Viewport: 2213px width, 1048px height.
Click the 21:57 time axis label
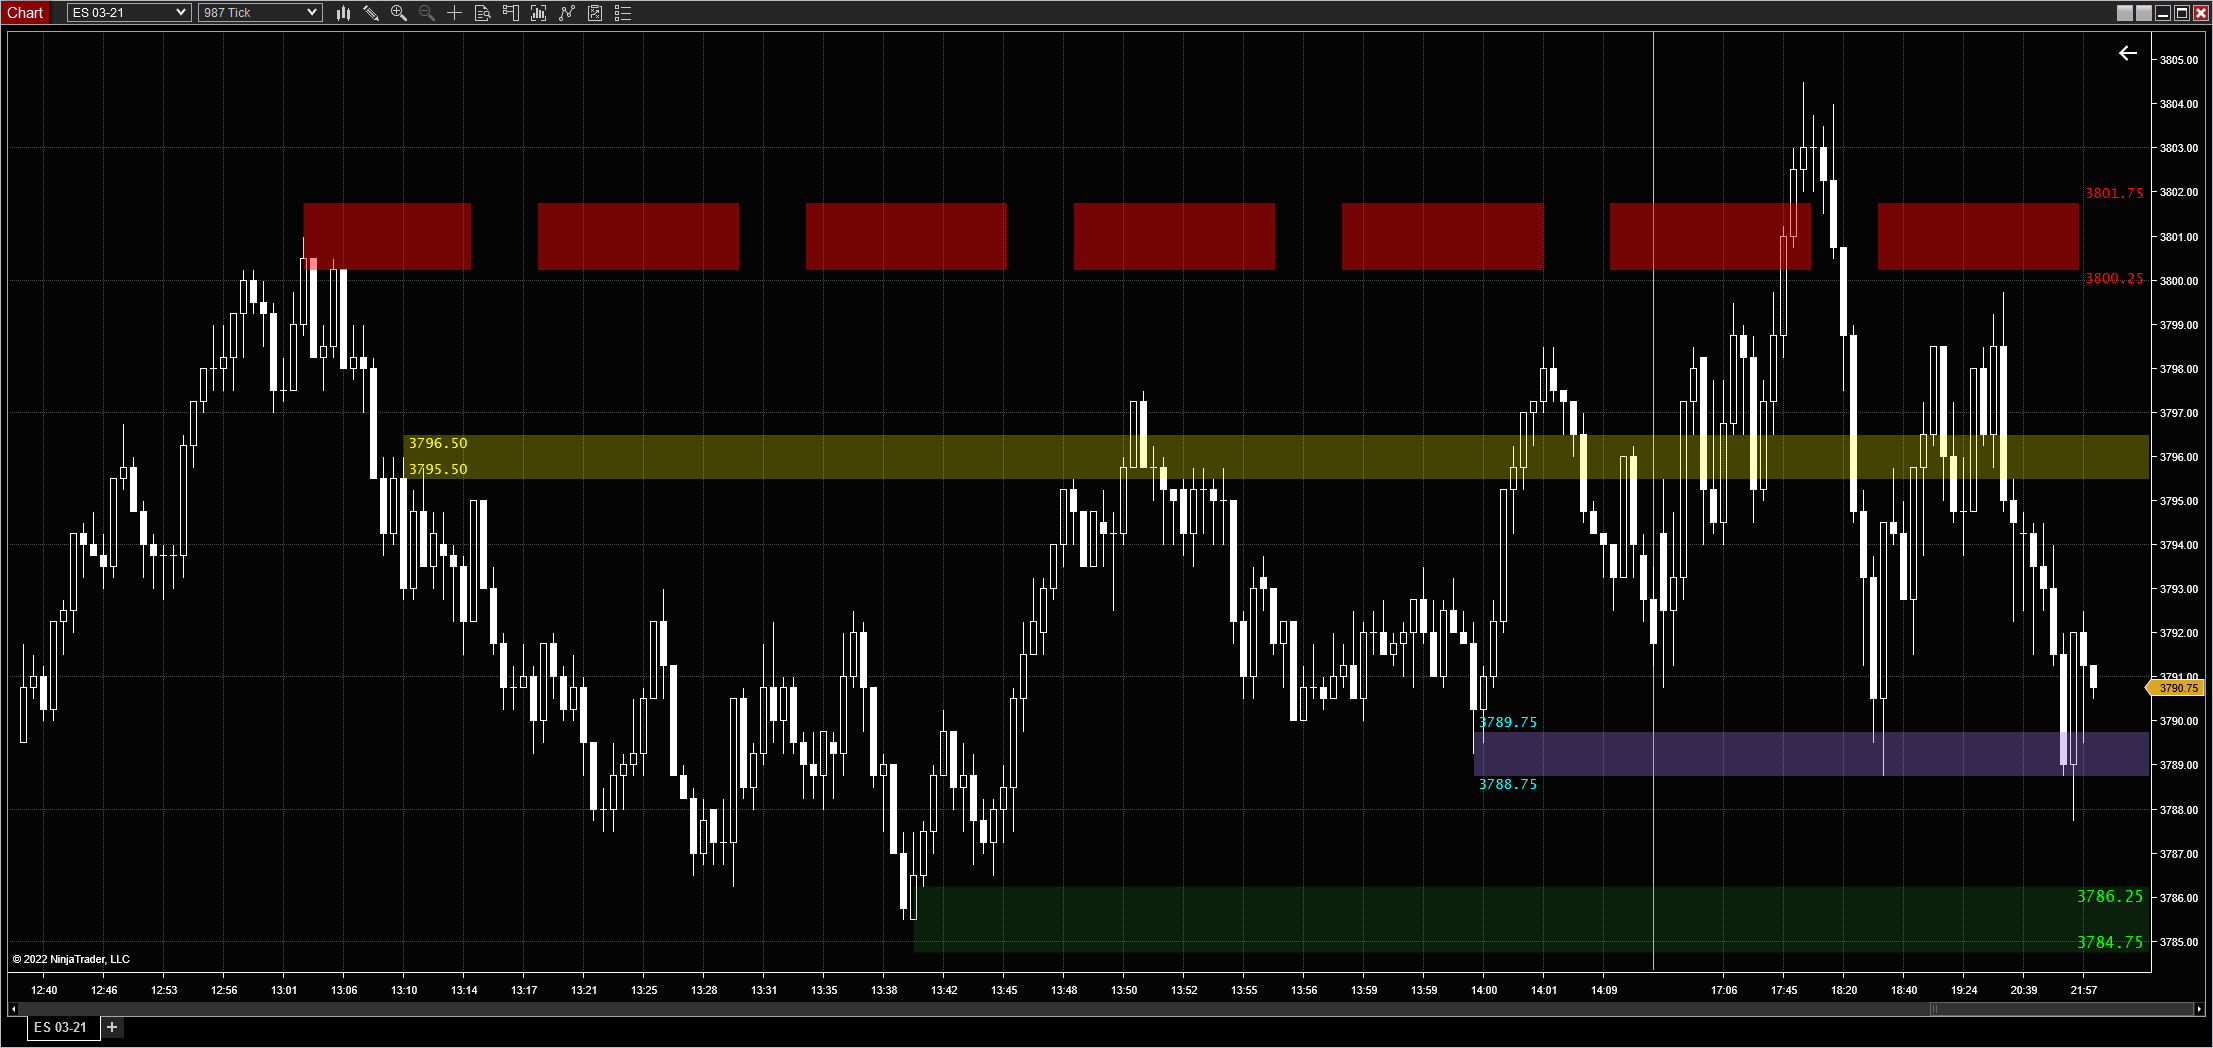2084,990
